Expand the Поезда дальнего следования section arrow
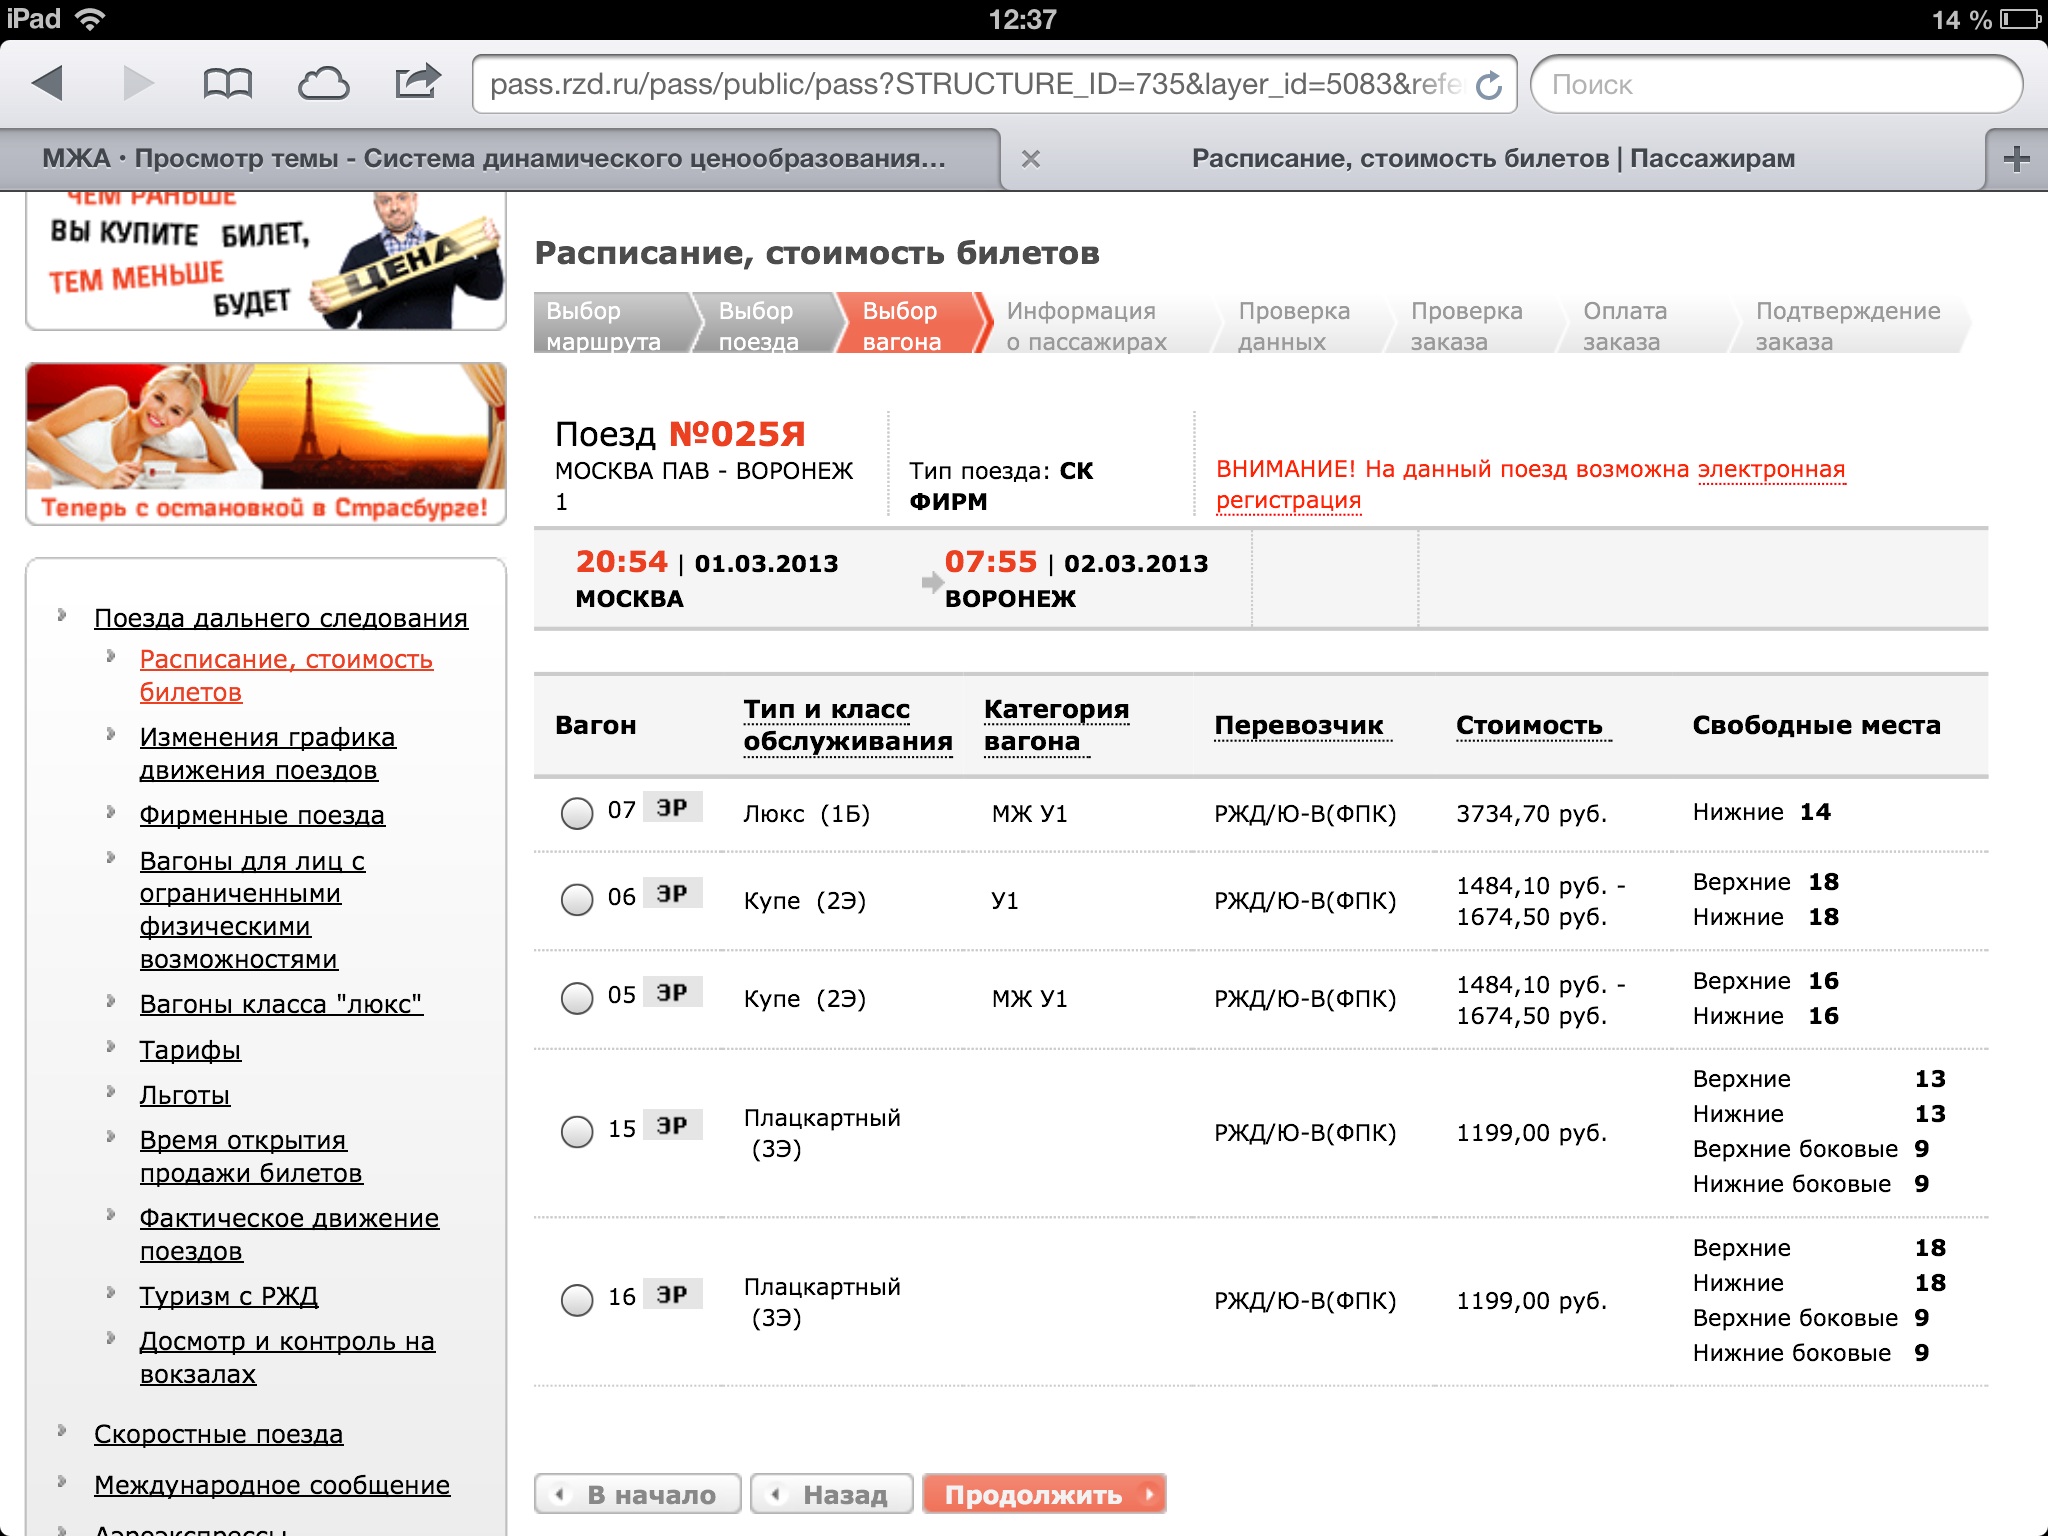Viewport: 2048px width, 1536px height. coord(62,615)
